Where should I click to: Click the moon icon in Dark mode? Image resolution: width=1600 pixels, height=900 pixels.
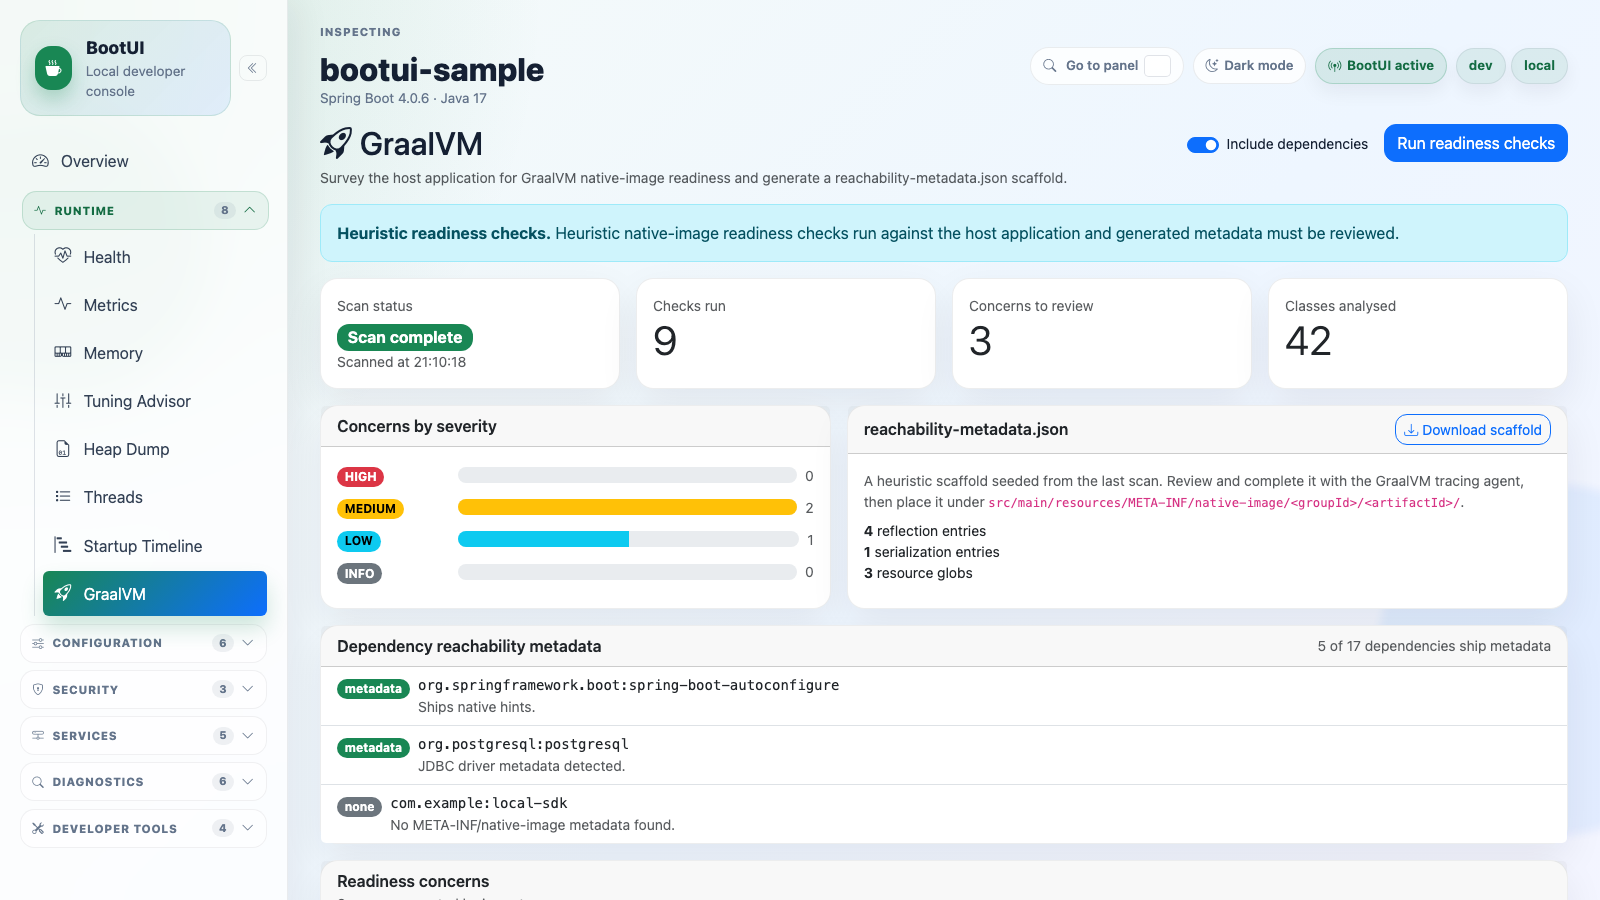(1212, 66)
